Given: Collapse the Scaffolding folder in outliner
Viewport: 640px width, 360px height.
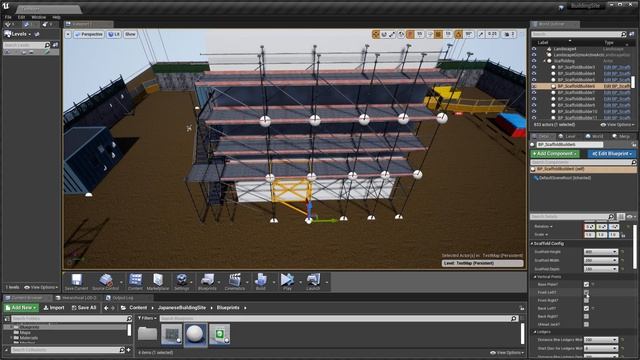Looking at the screenshot, I should coord(544,61).
